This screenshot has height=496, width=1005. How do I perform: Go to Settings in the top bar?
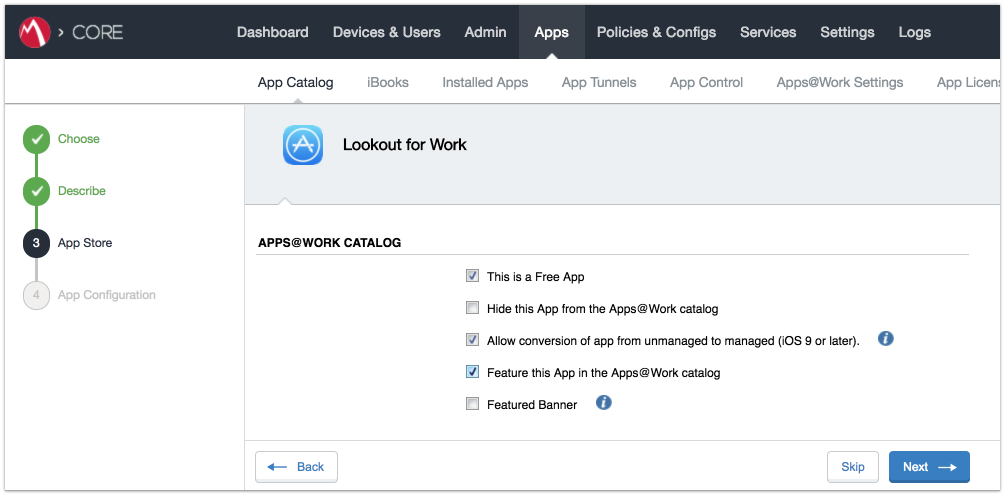pos(847,32)
